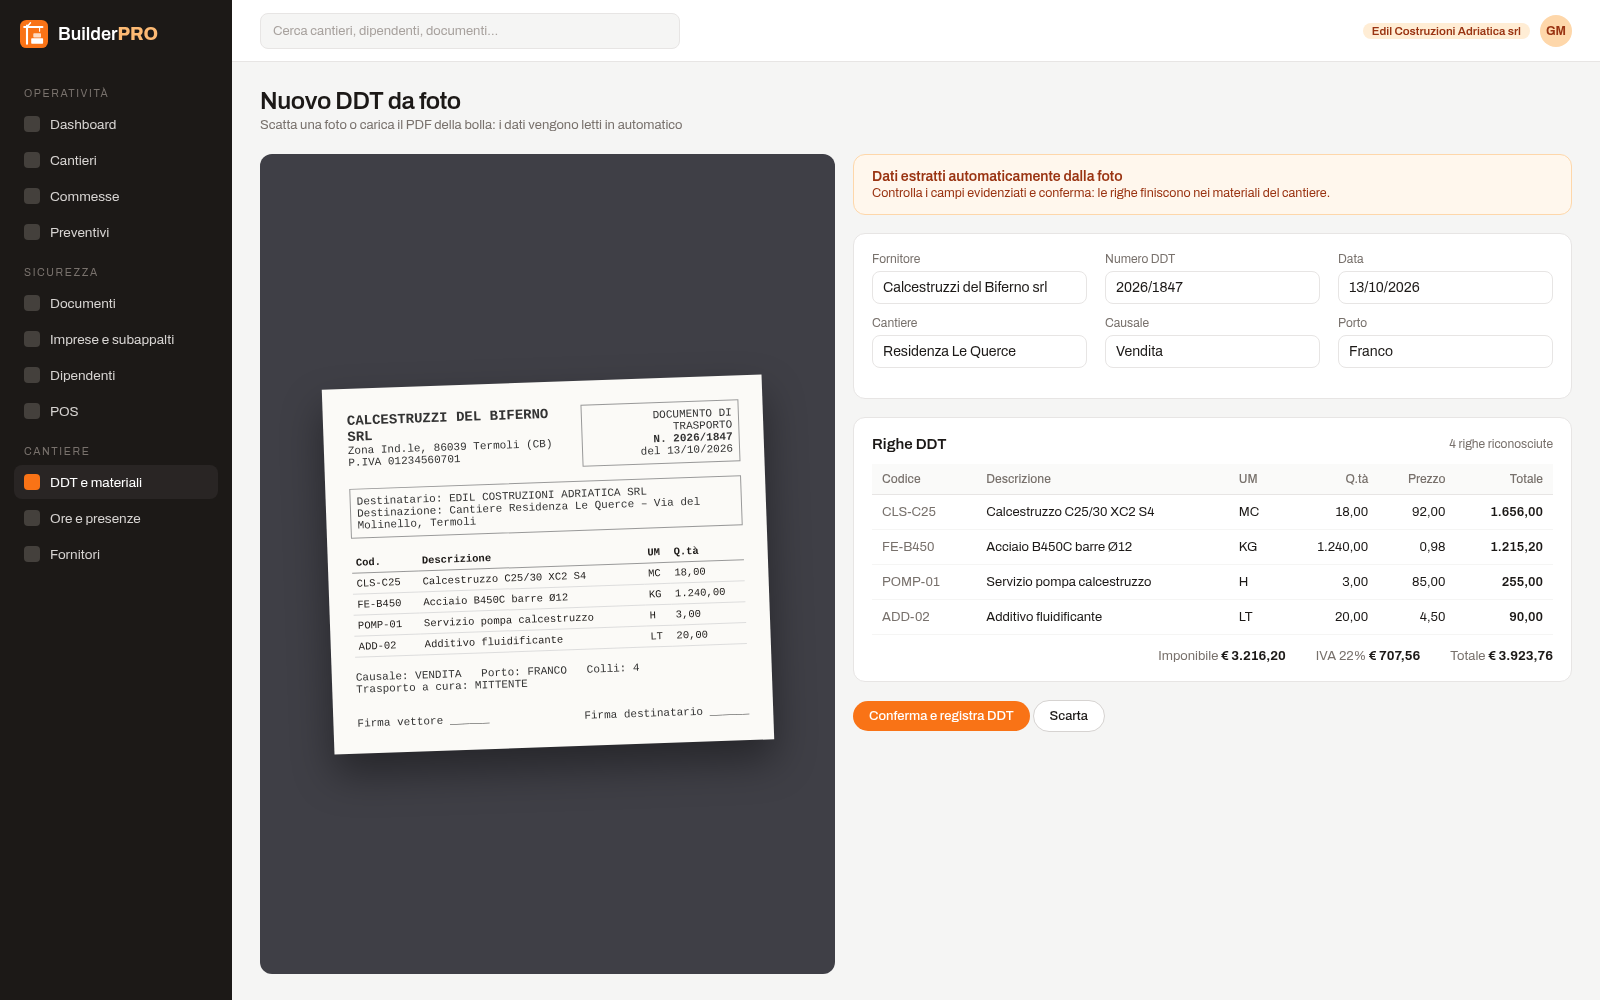1600x1000 pixels.
Task: Open Imprese e subappalti
Action: 116,339
